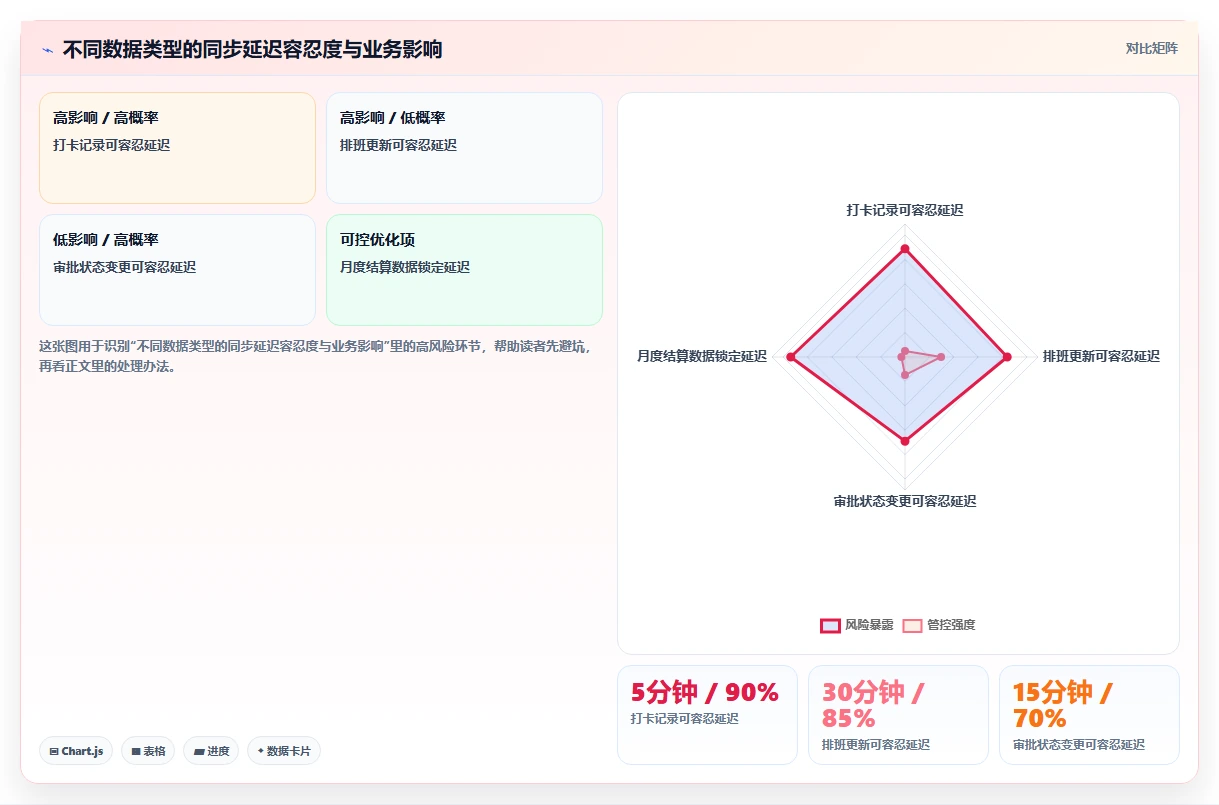Viewport: 1219px width, 805px height.
Task: Click the chart title 不同数据类型的同步延迟容忍度与业务影响
Action: 253,49
